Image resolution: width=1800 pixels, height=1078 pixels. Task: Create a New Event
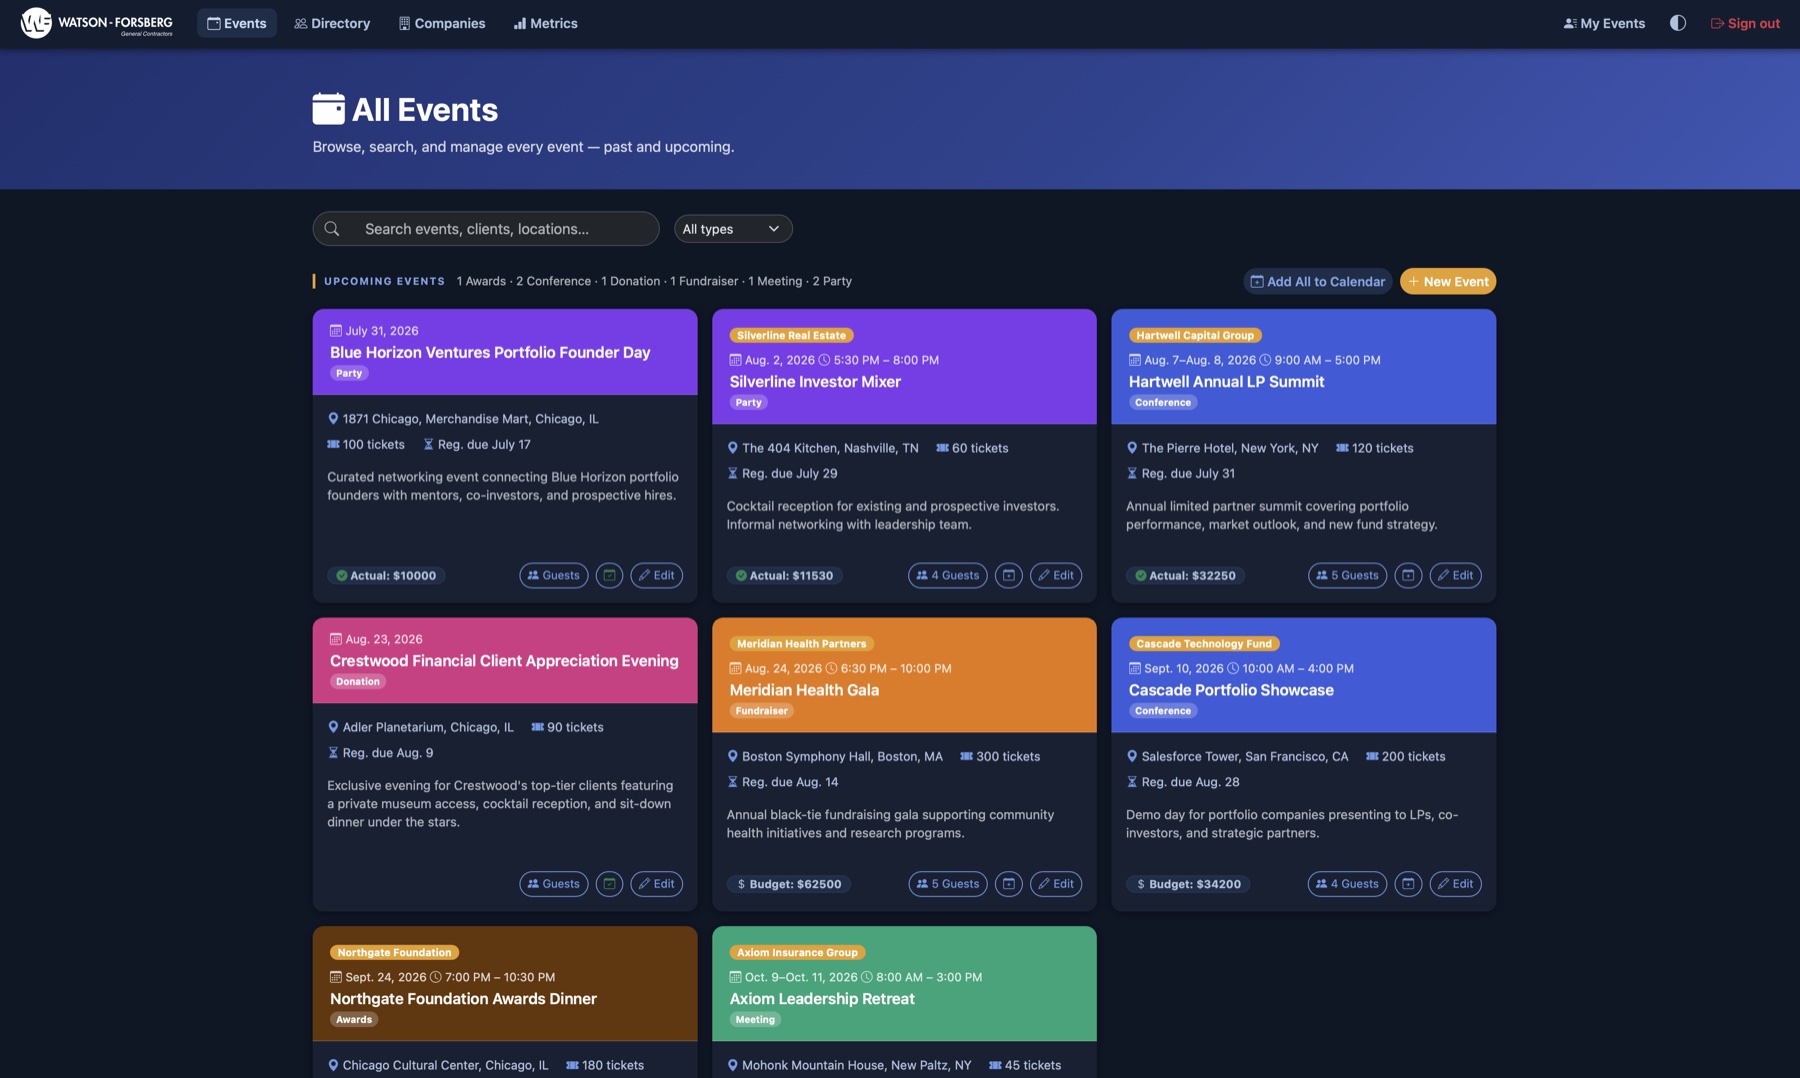(x=1447, y=282)
